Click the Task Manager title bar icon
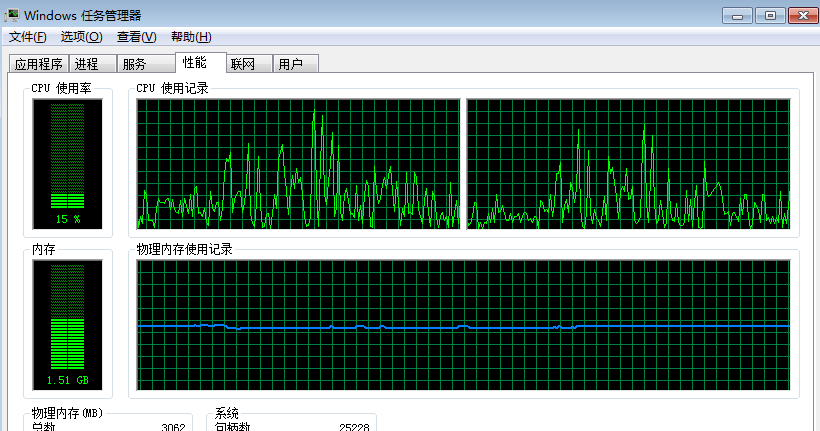 (x=12, y=15)
